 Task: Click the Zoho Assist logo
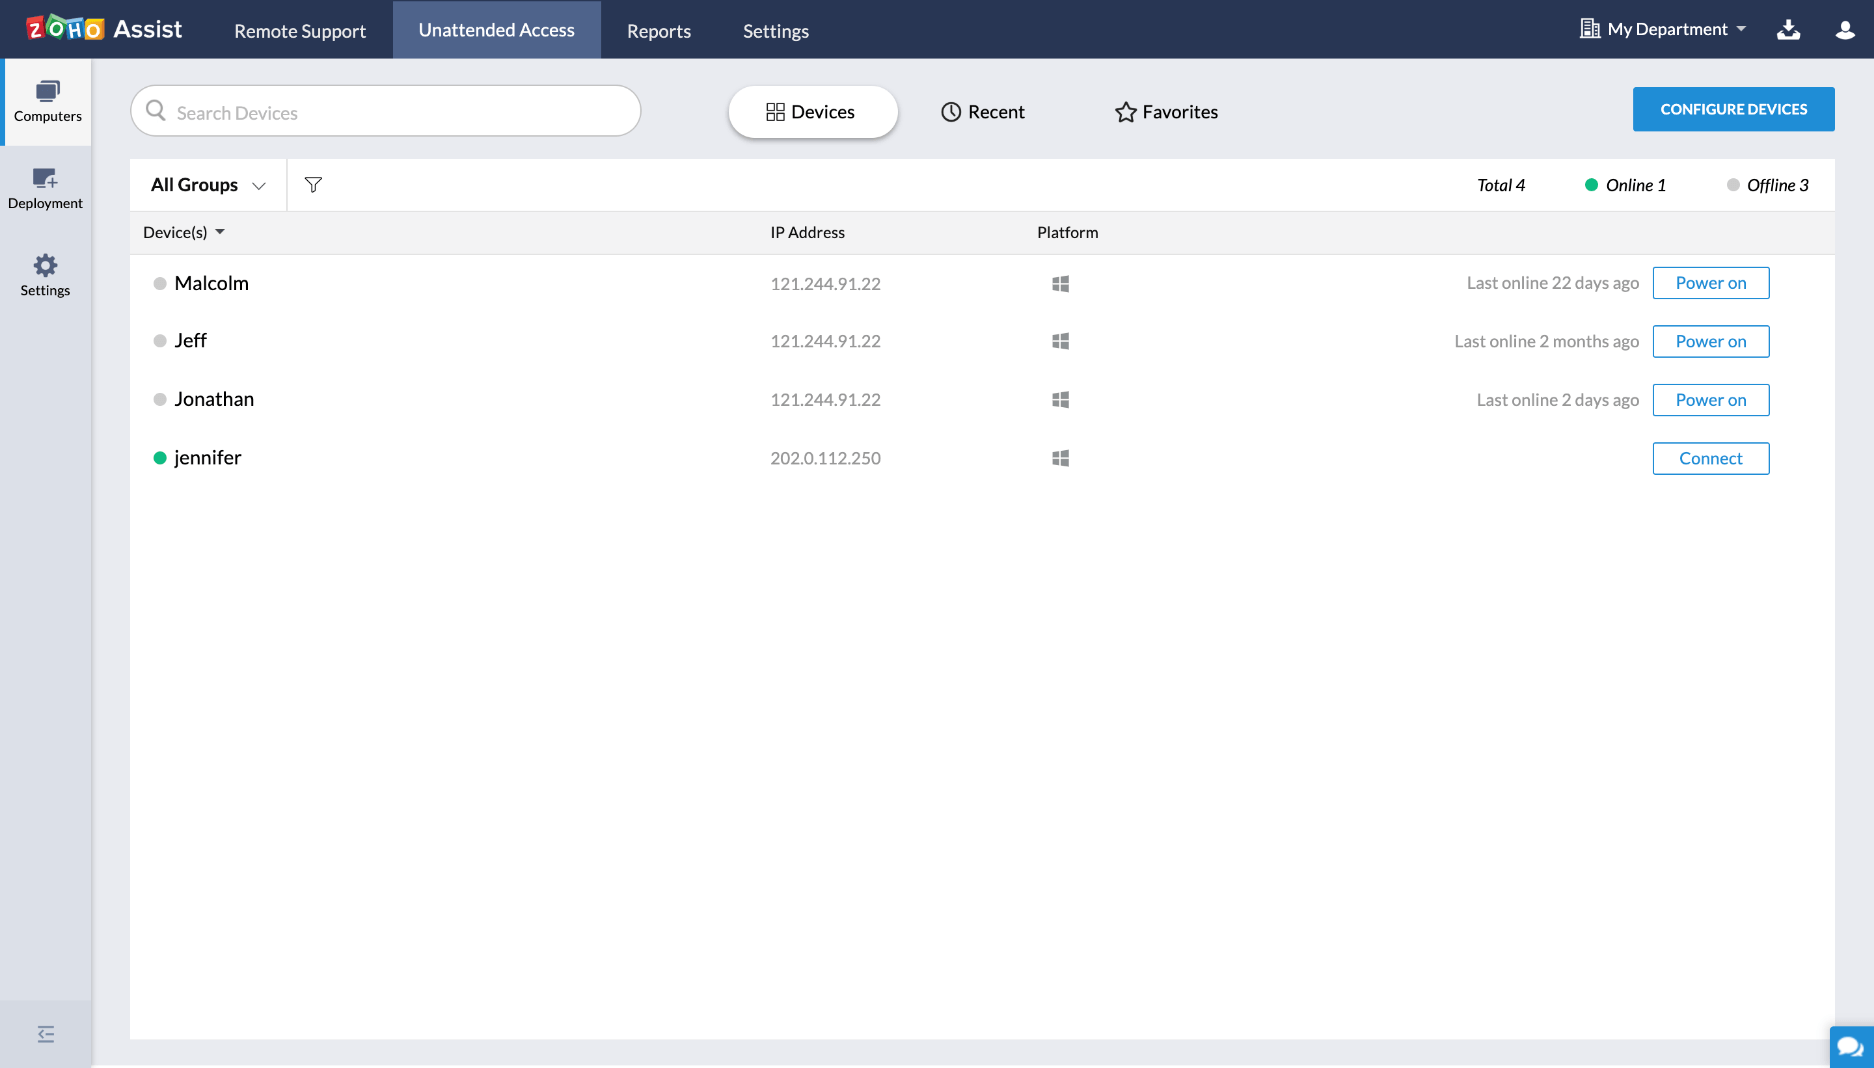pyautogui.click(x=104, y=29)
